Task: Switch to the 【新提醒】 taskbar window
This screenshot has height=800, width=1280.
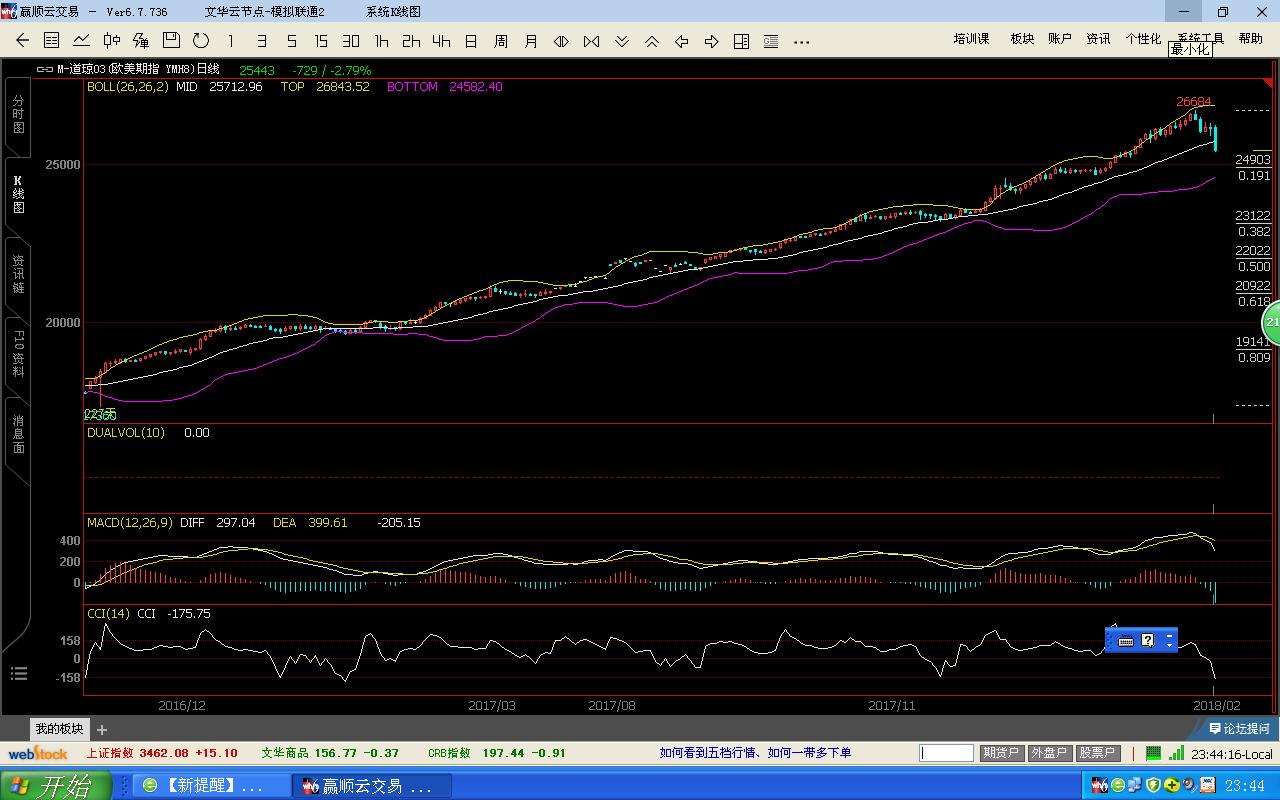Action: 213,786
